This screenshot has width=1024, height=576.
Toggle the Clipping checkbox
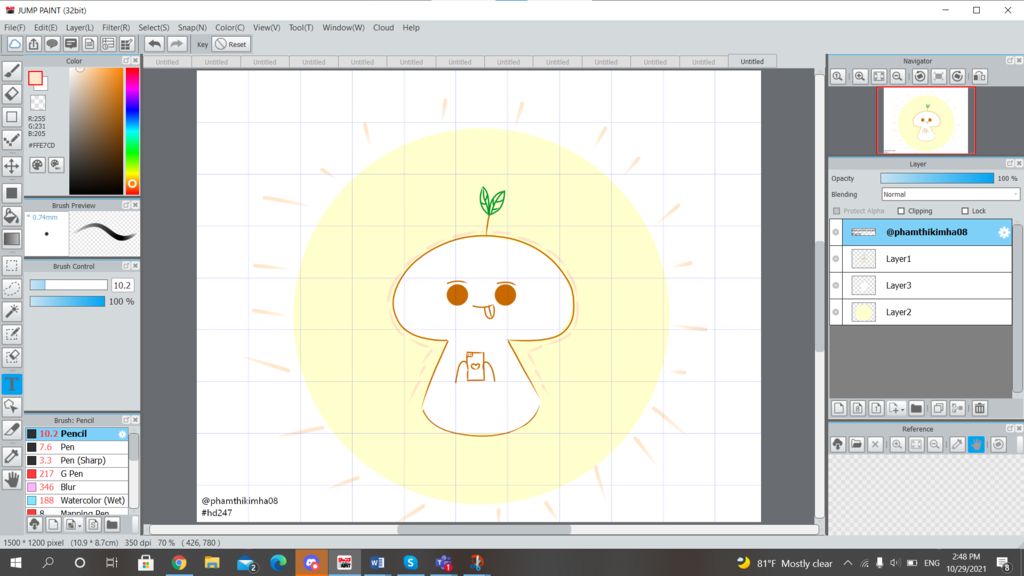pyautogui.click(x=901, y=211)
